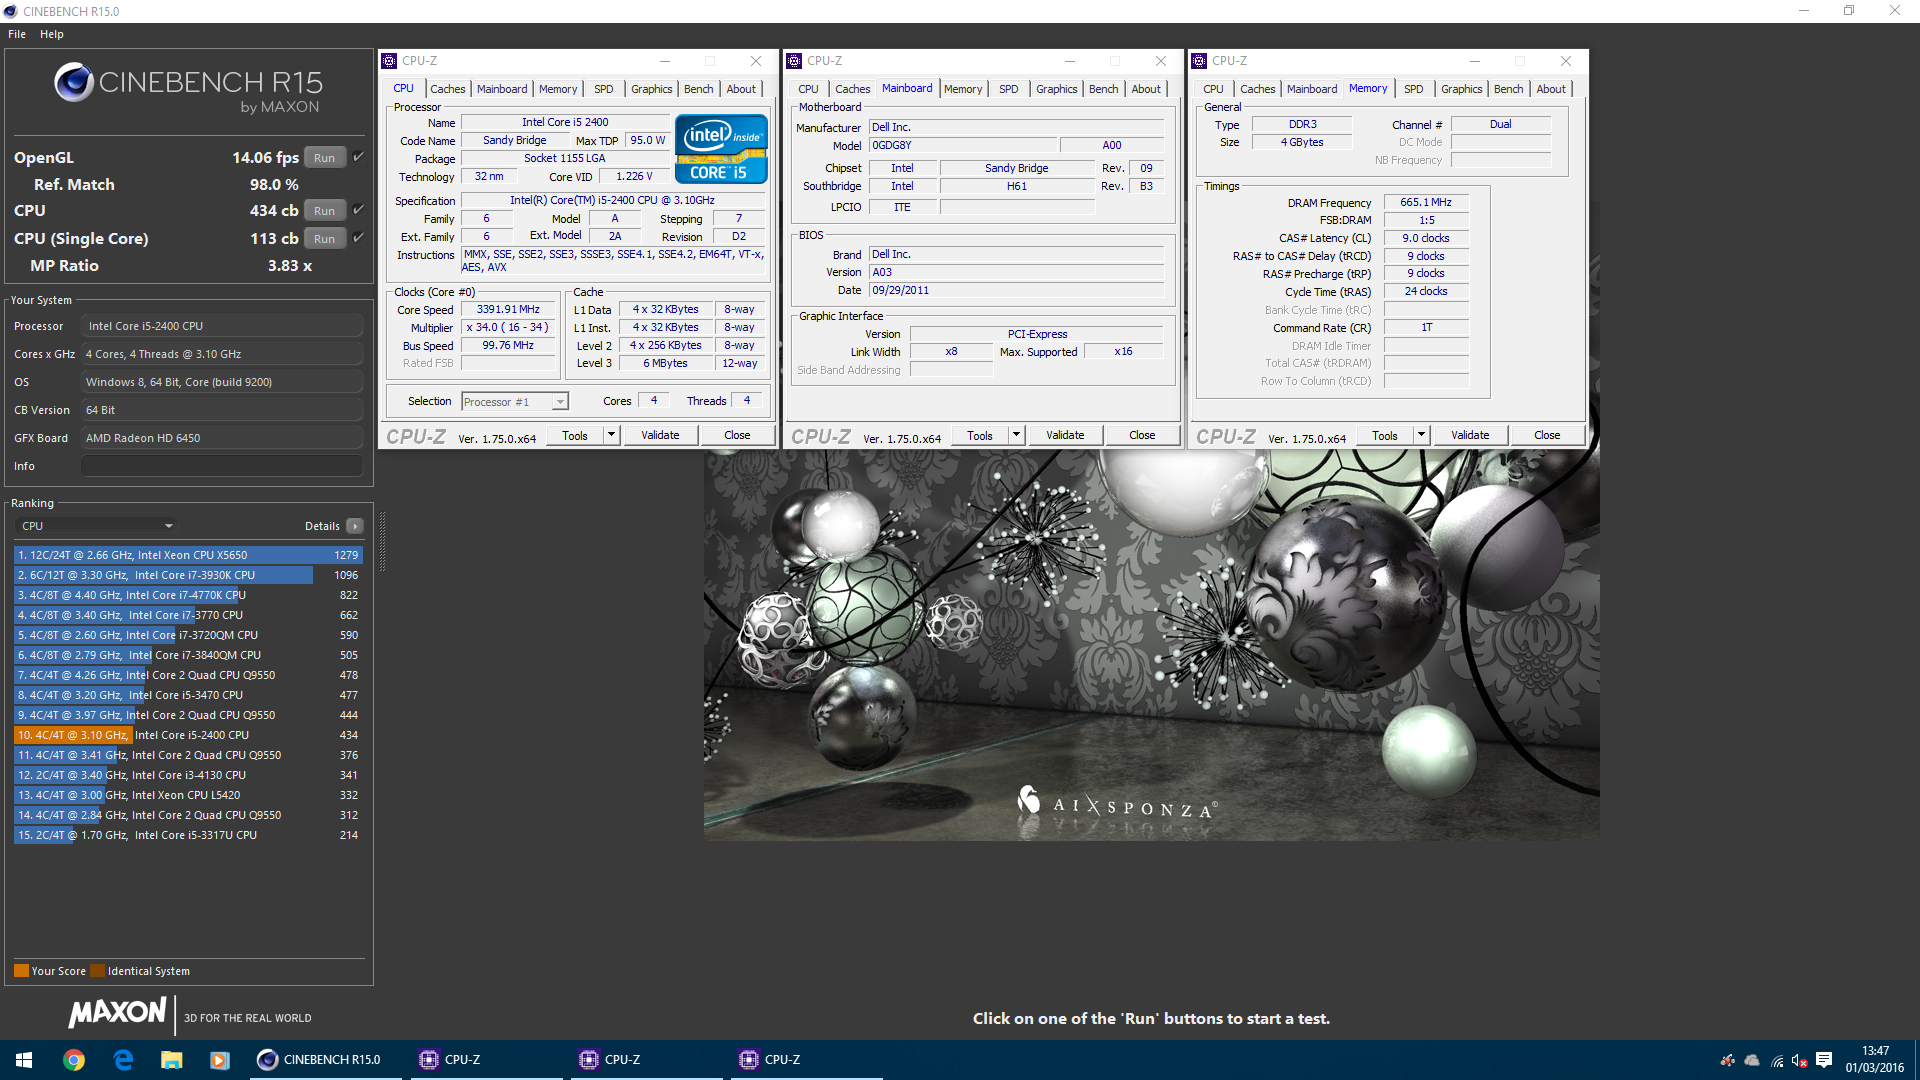Open the File menu

17,34
